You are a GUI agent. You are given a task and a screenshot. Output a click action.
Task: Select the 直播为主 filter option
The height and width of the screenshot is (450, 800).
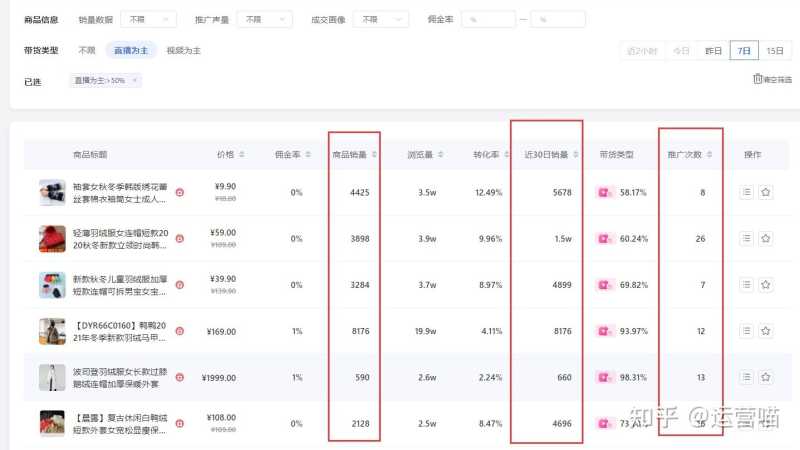pos(131,50)
